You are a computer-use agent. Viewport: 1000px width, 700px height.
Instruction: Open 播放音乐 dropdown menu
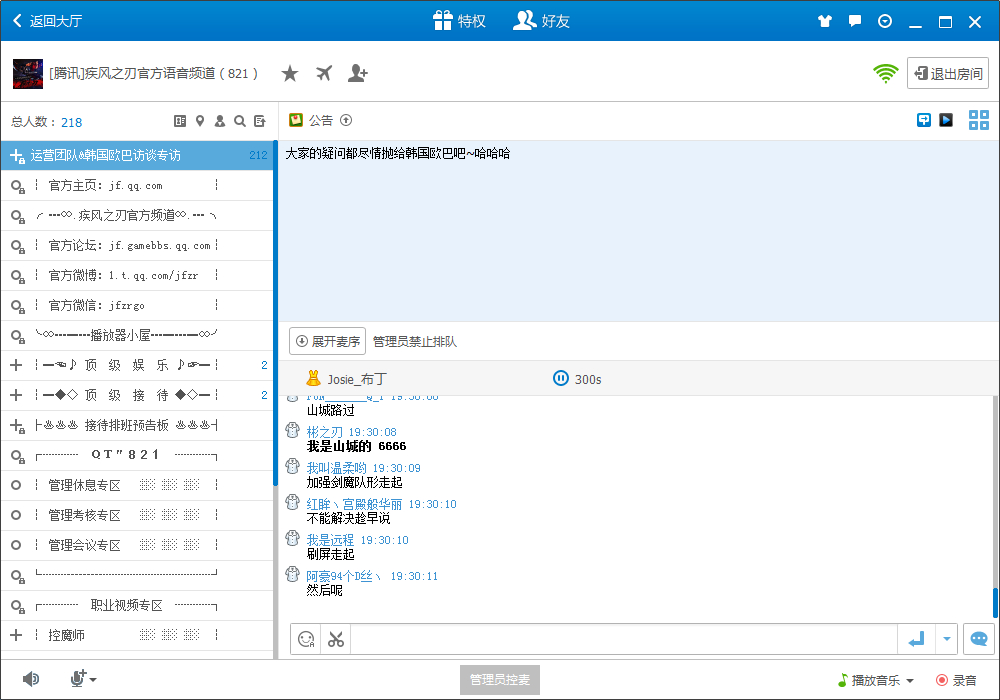[876, 680]
